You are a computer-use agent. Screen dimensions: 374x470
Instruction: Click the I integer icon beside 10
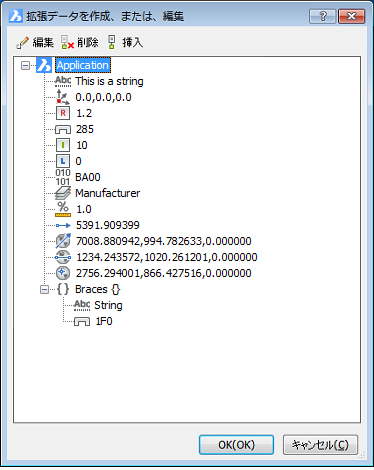tap(63, 145)
